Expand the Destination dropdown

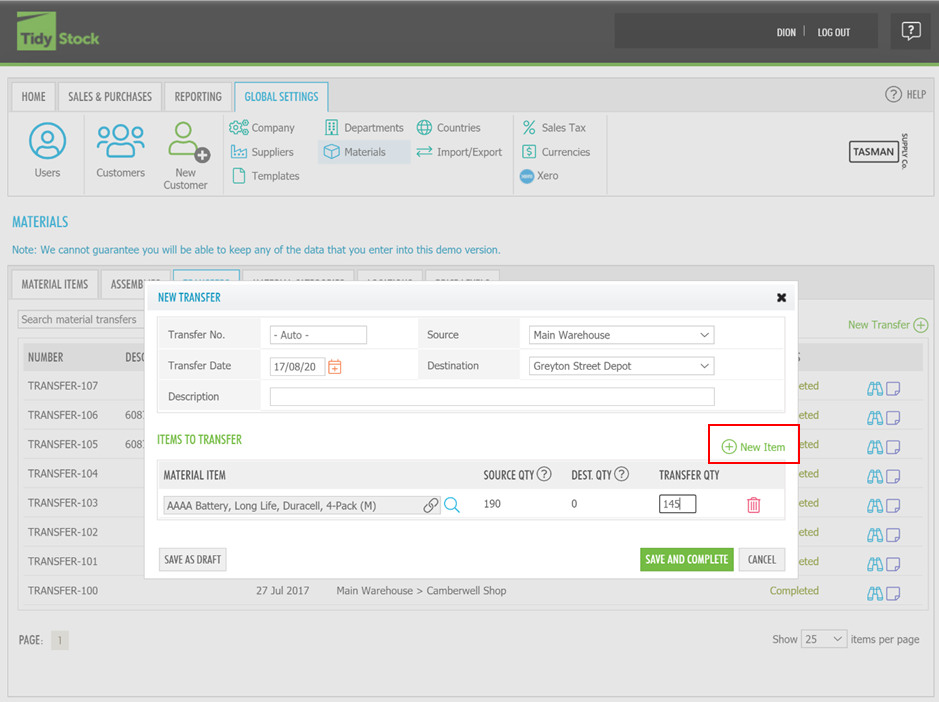coord(621,366)
